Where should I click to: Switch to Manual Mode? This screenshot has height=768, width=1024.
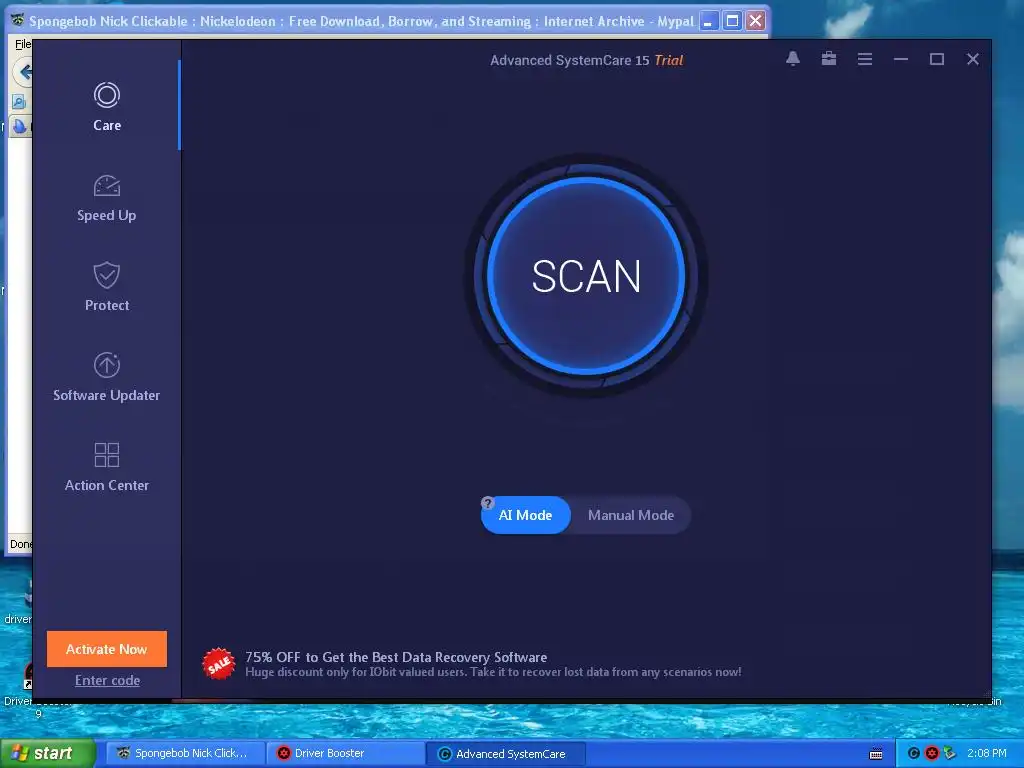click(x=631, y=515)
